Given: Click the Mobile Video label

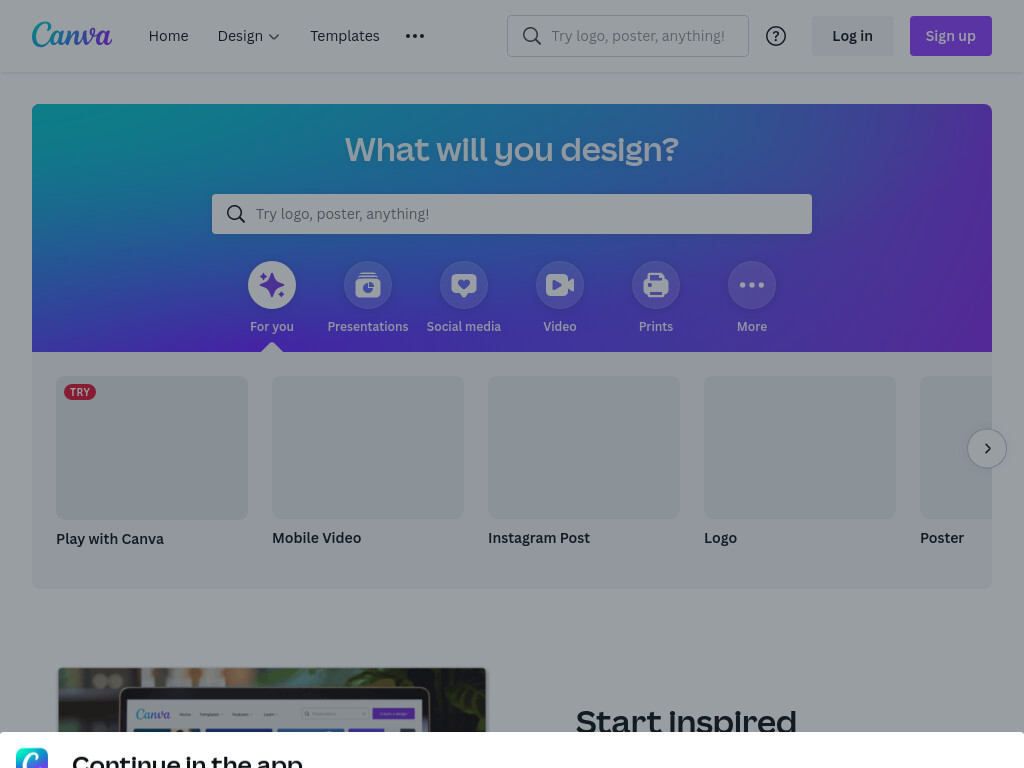Looking at the screenshot, I should click(x=317, y=538).
